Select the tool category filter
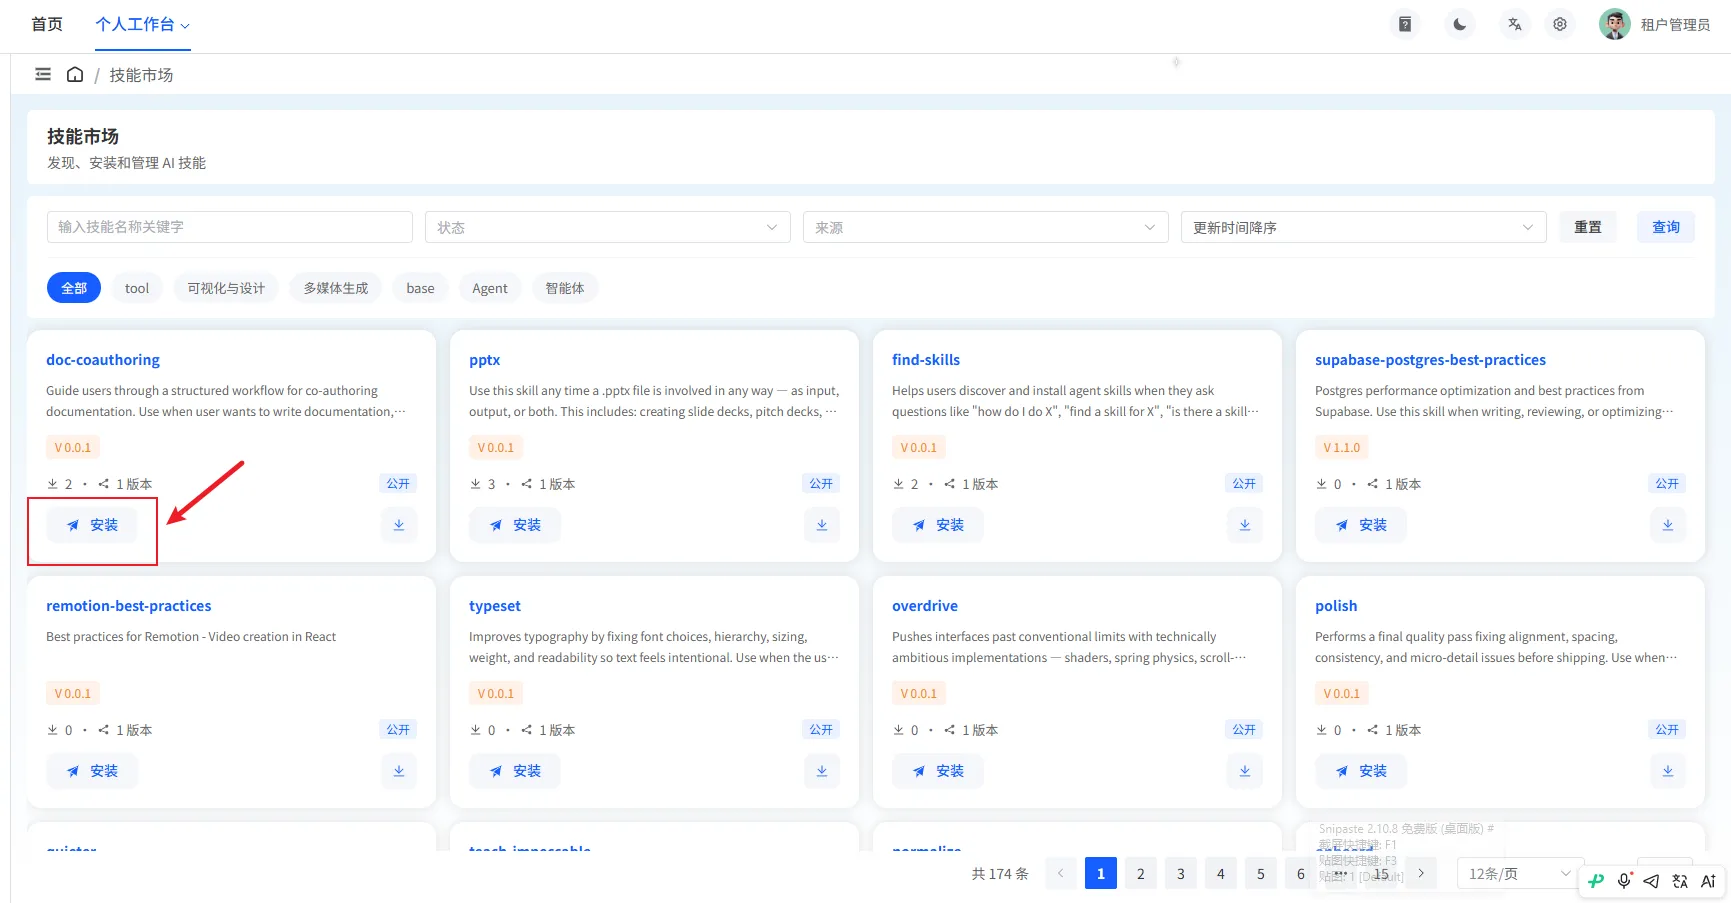Image resolution: width=1731 pixels, height=903 pixels. (x=137, y=288)
